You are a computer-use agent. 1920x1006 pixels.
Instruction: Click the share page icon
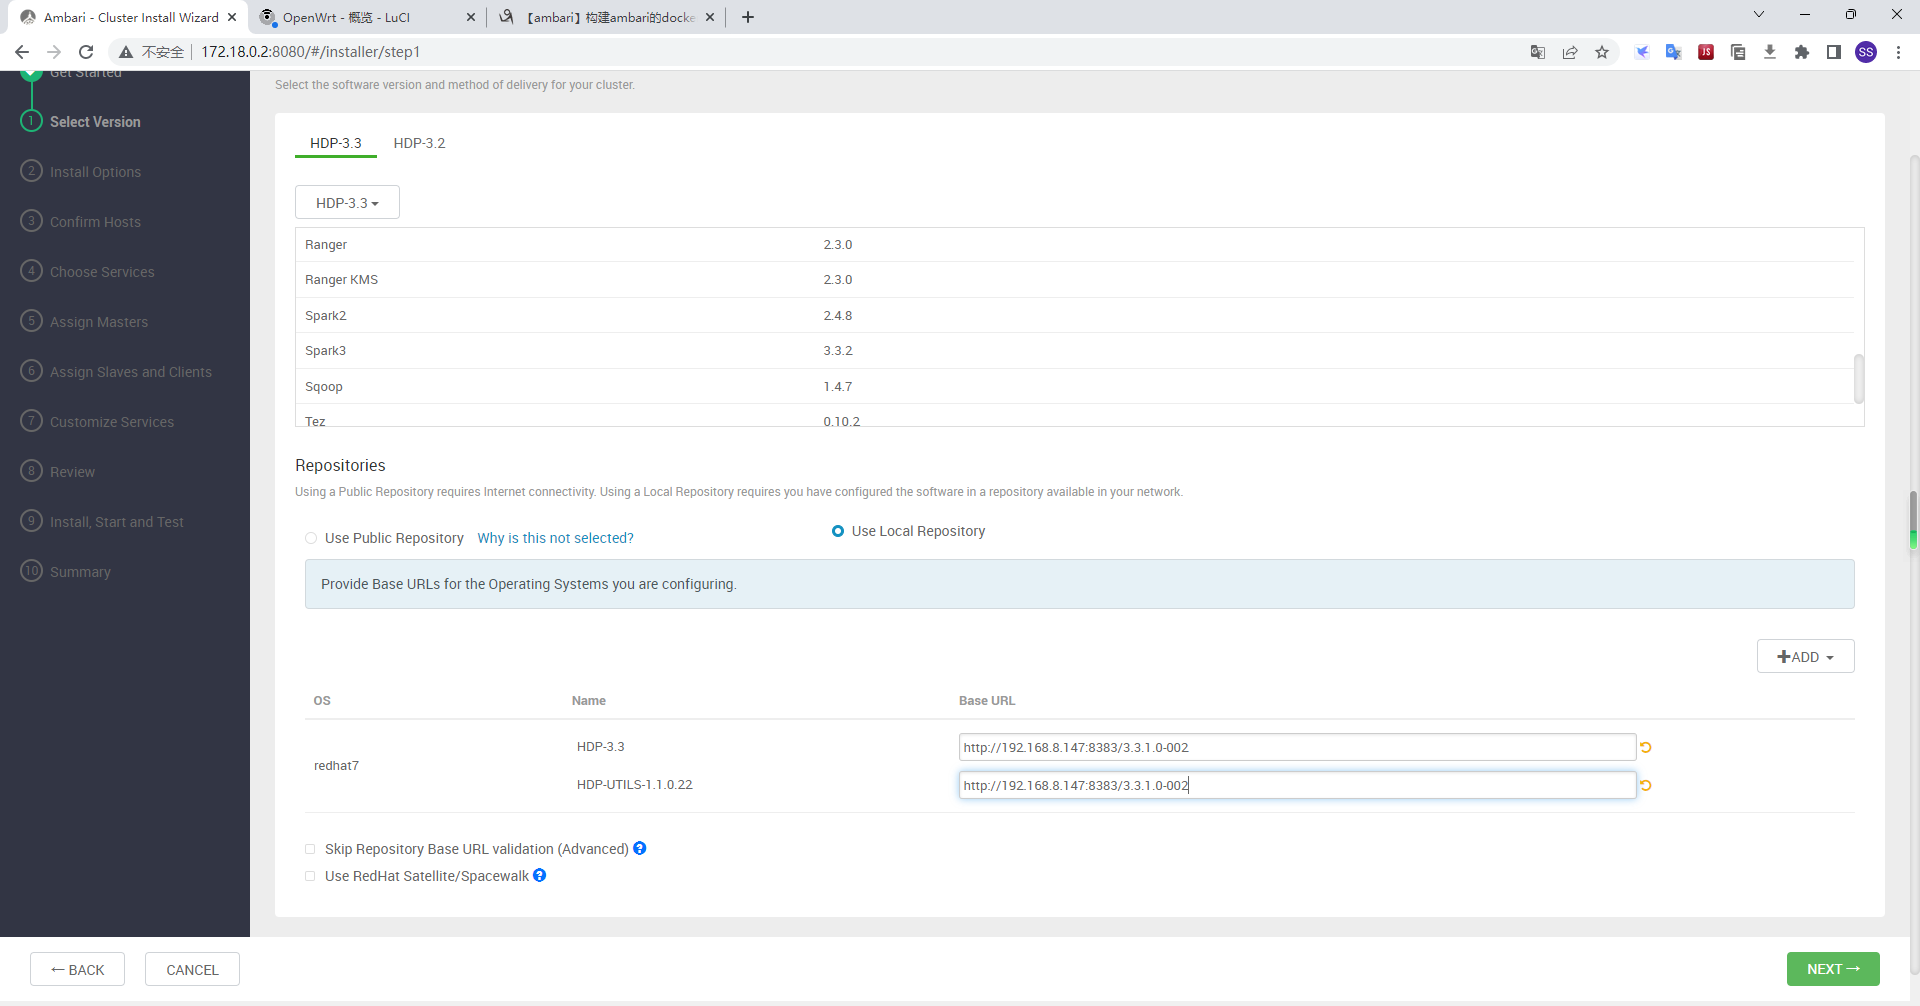(1570, 52)
